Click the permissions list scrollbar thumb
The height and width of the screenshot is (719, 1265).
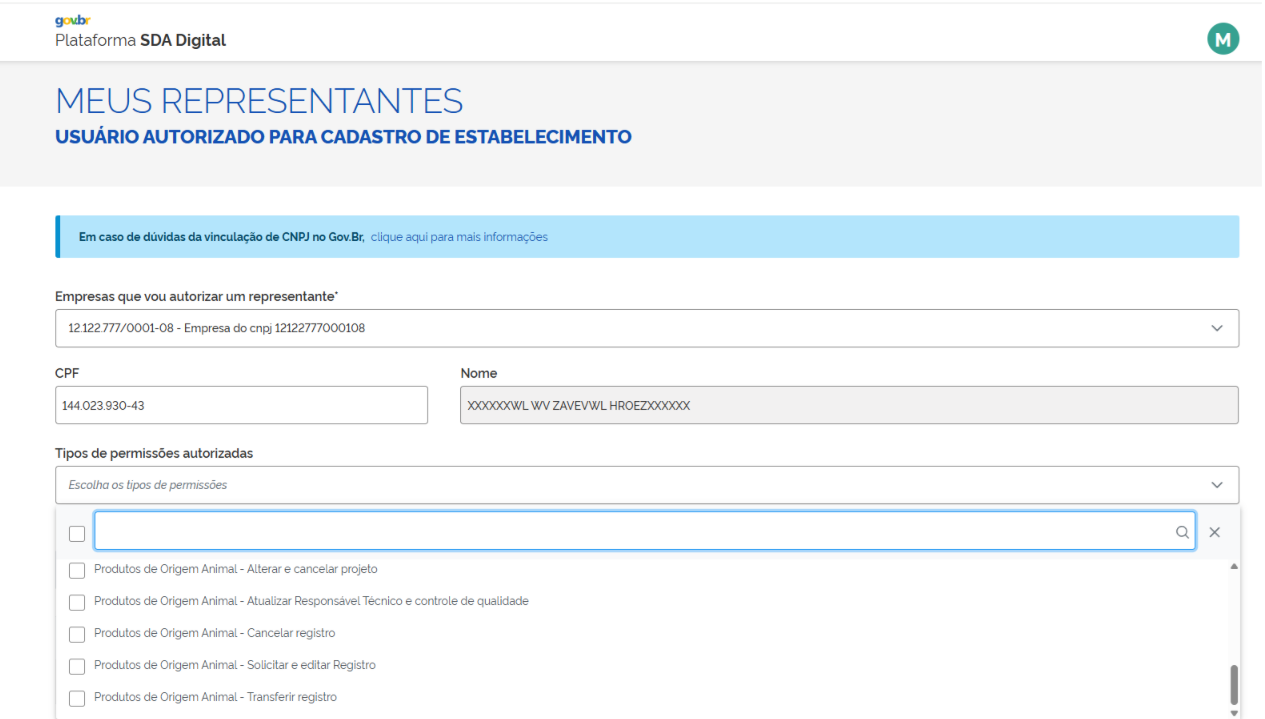click(x=1233, y=684)
